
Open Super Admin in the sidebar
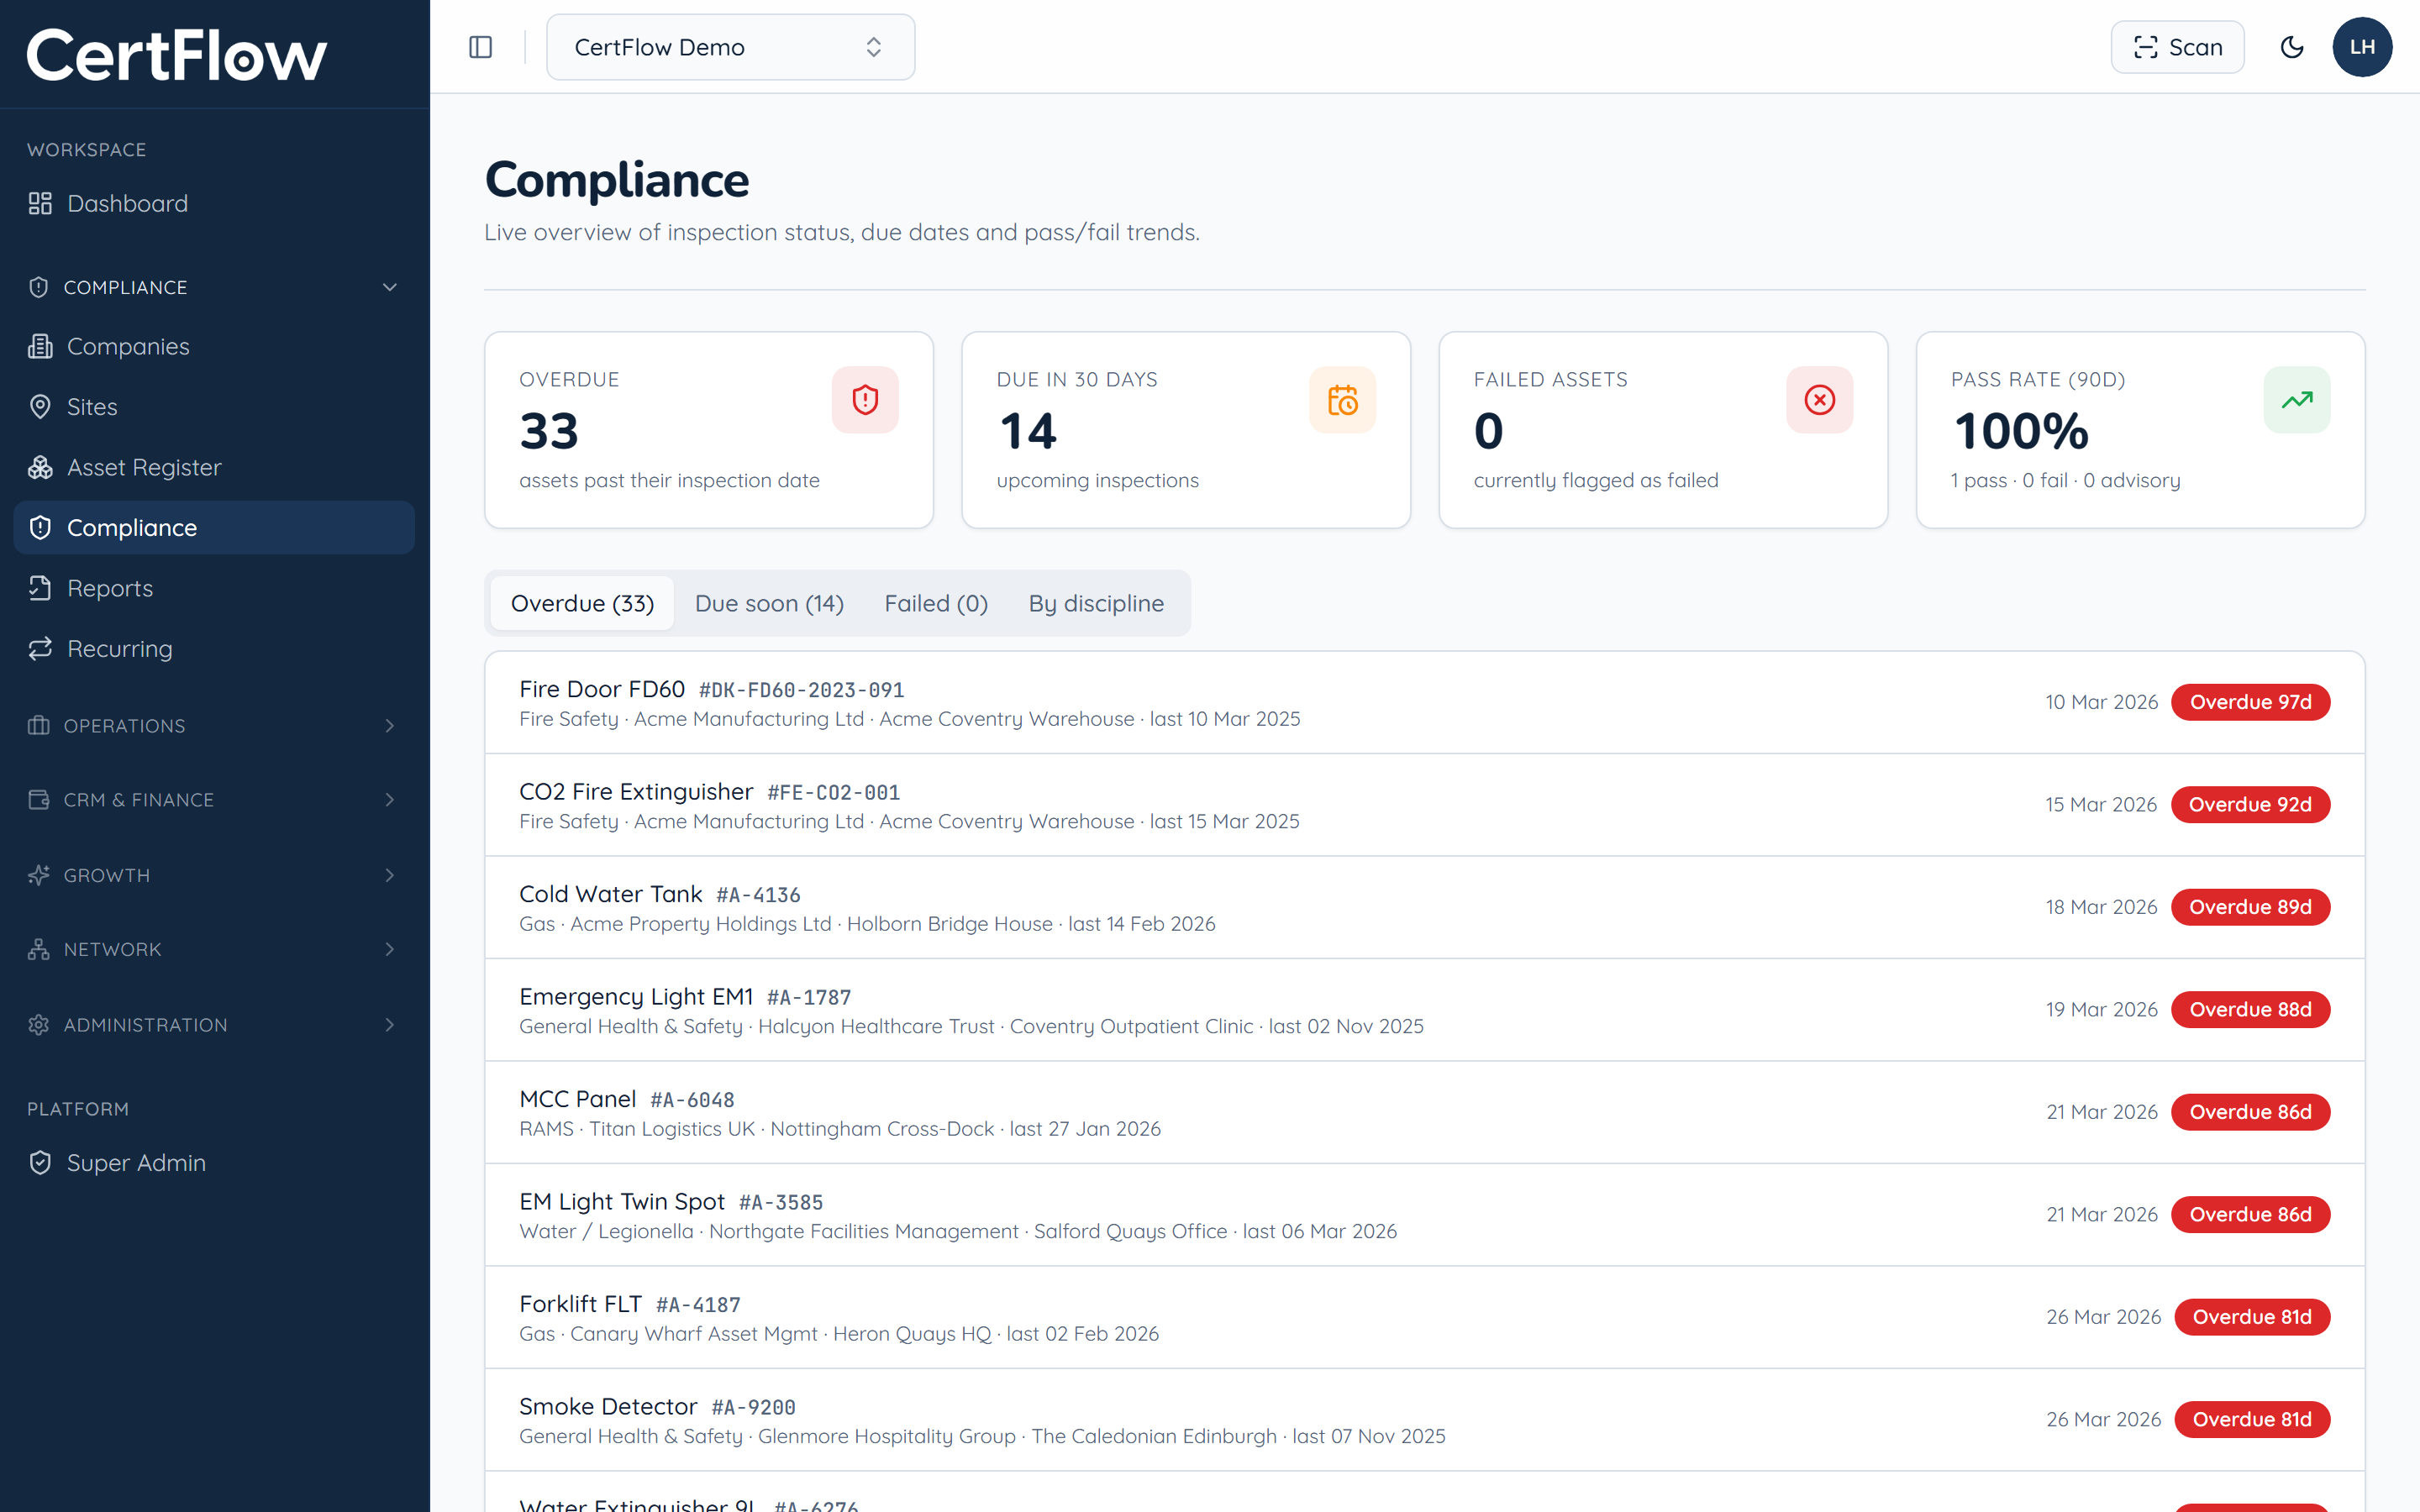[214, 1163]
